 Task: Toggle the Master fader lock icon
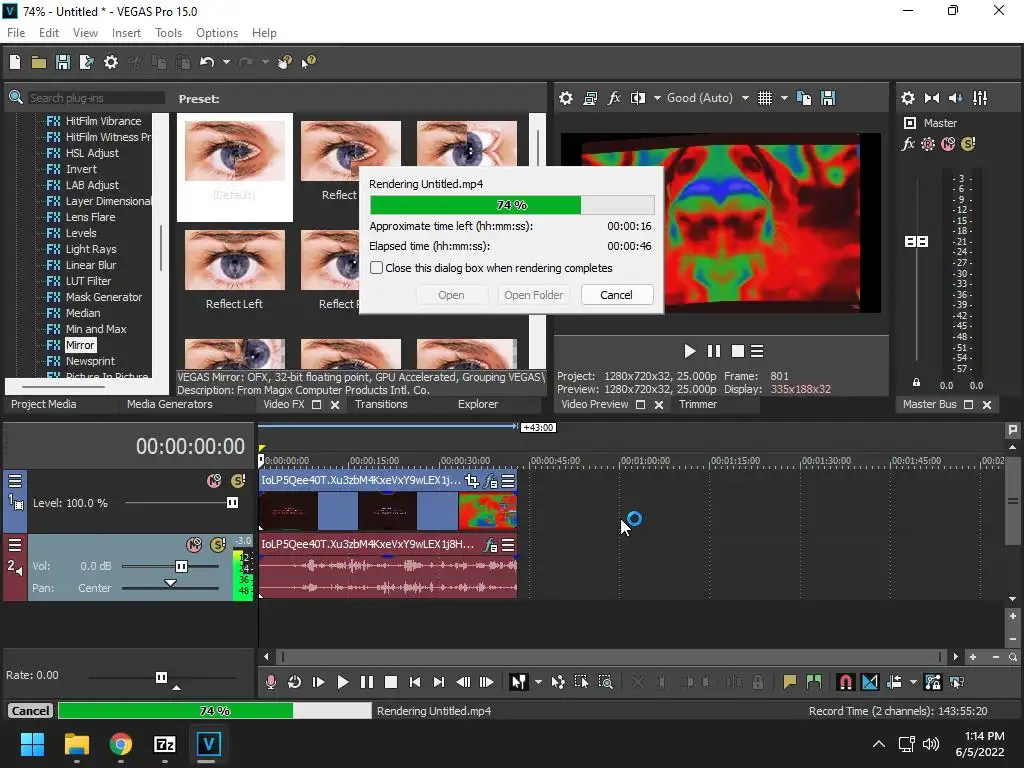pos(916,383)
